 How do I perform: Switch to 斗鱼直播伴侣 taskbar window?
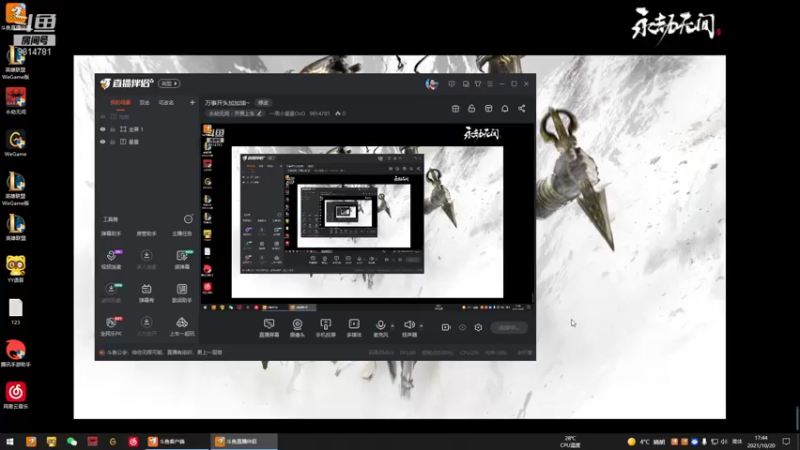point(244,441)
